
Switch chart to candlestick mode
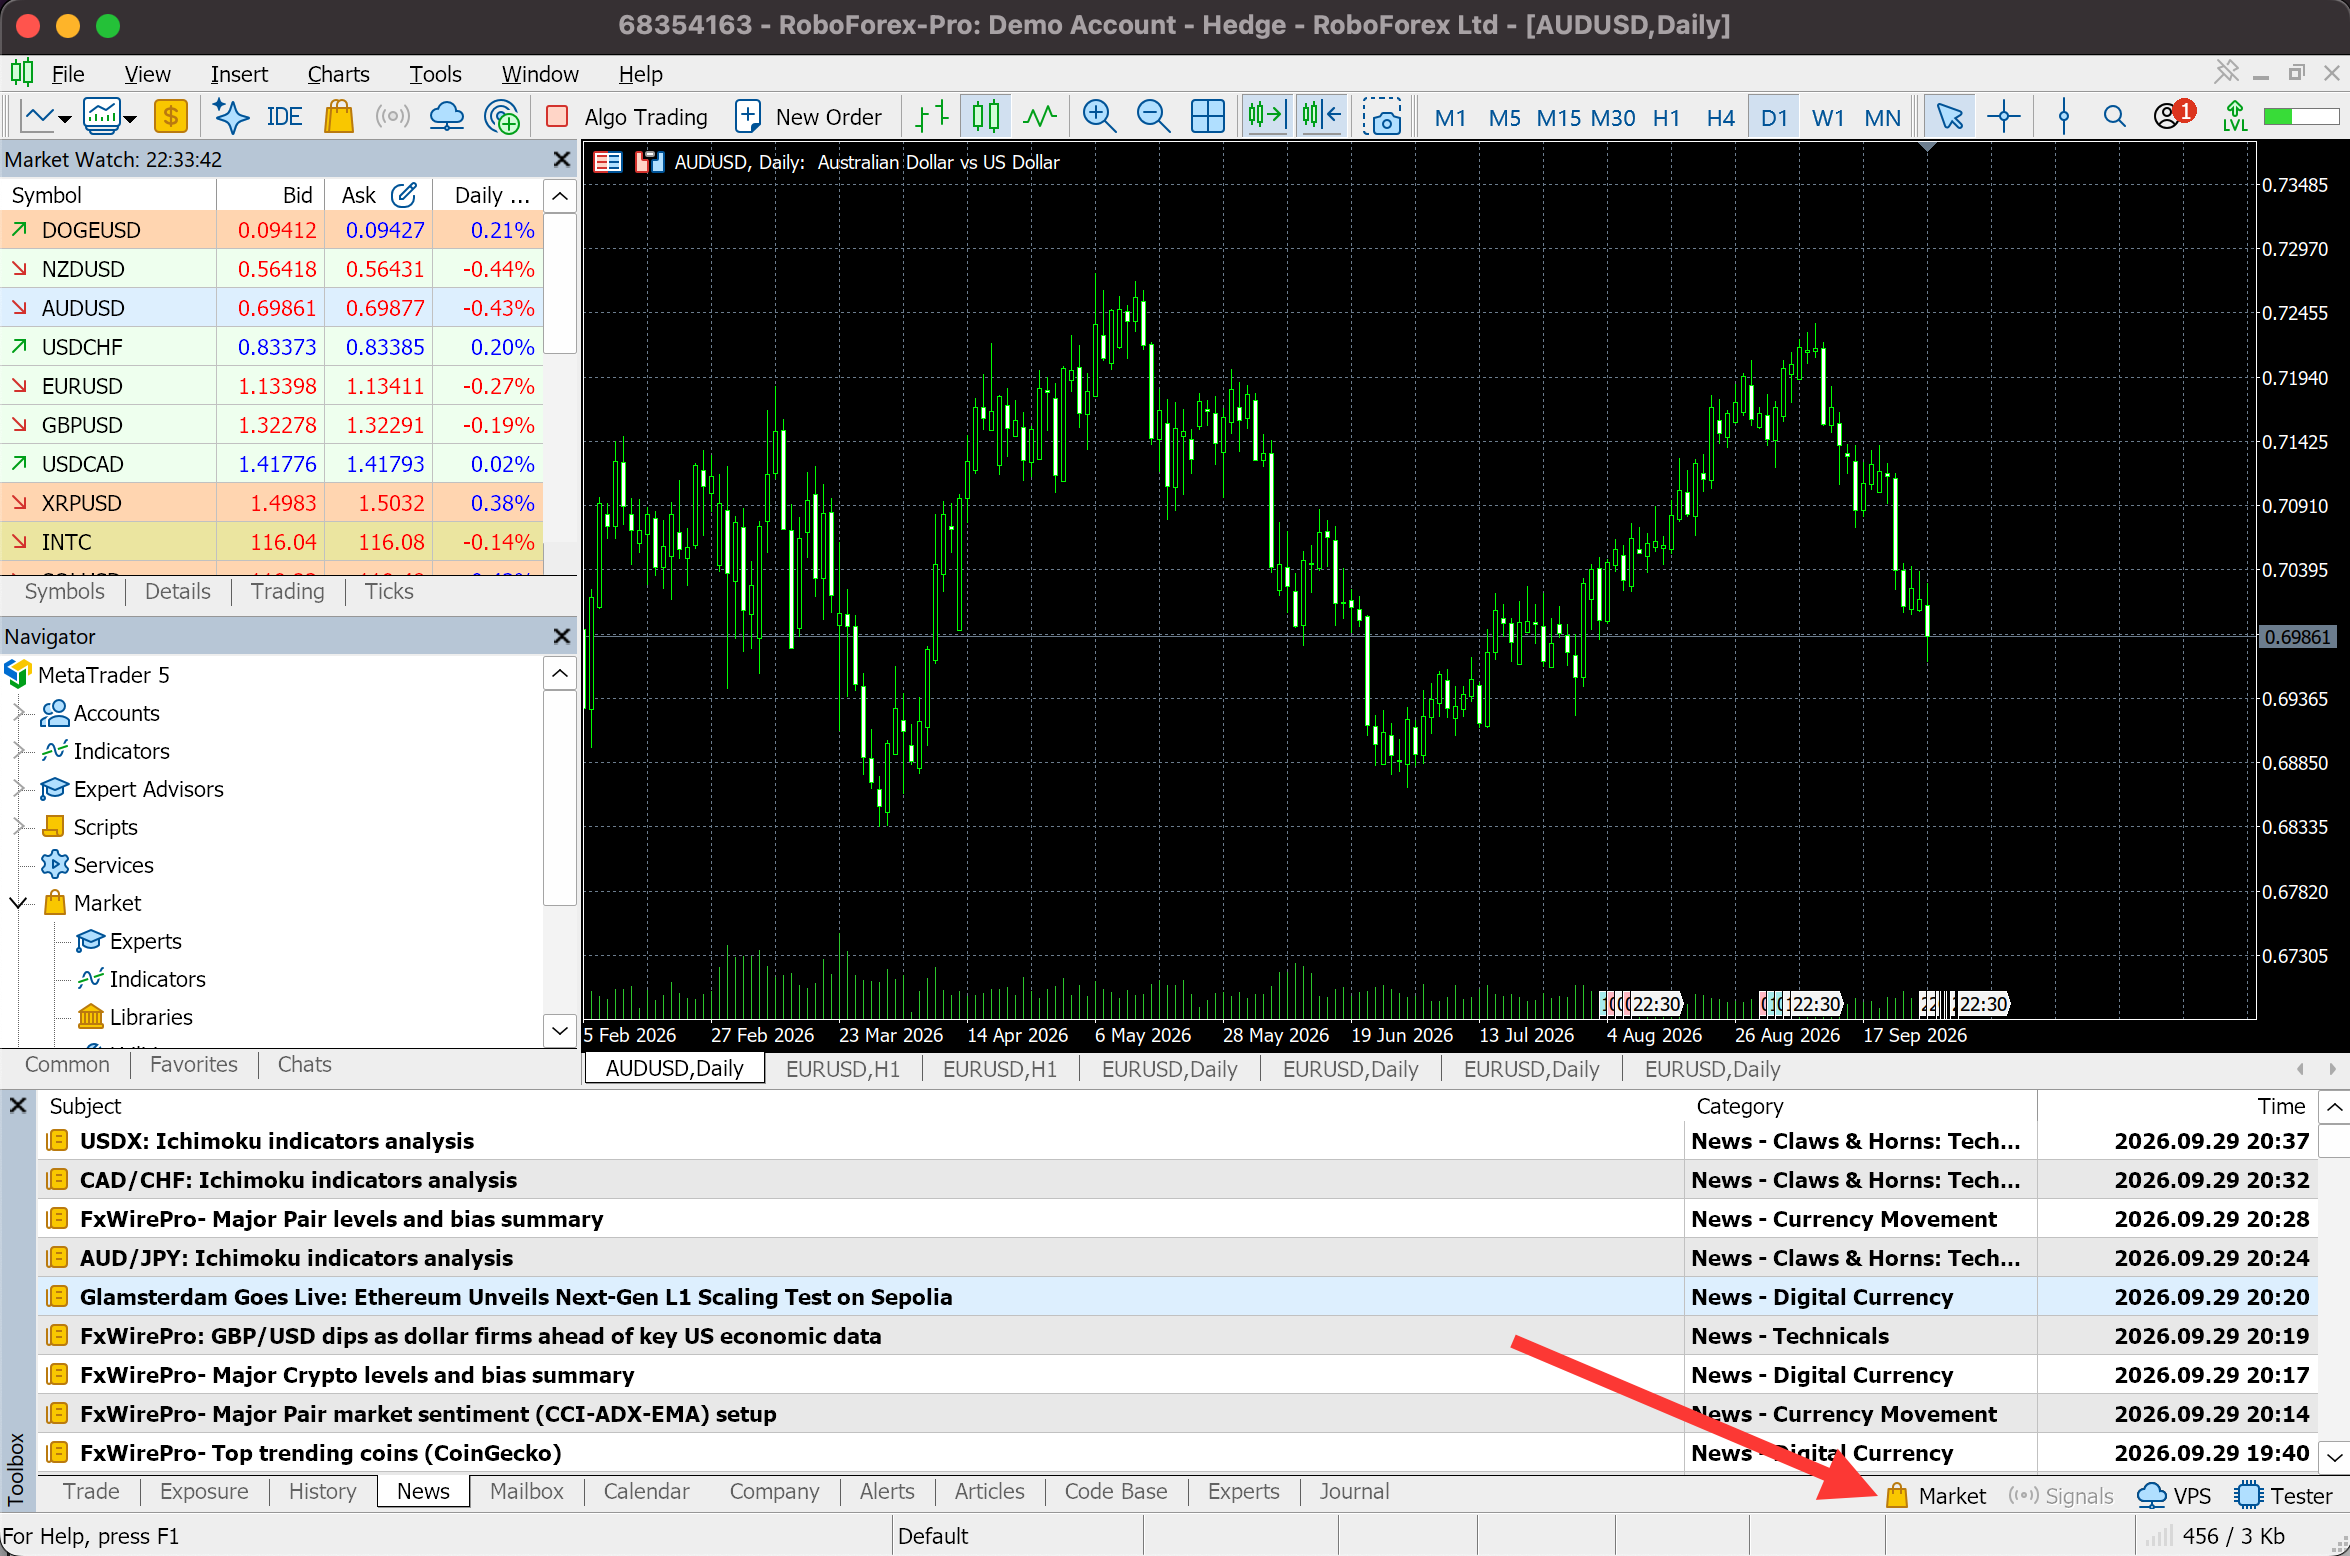point(985,117)
